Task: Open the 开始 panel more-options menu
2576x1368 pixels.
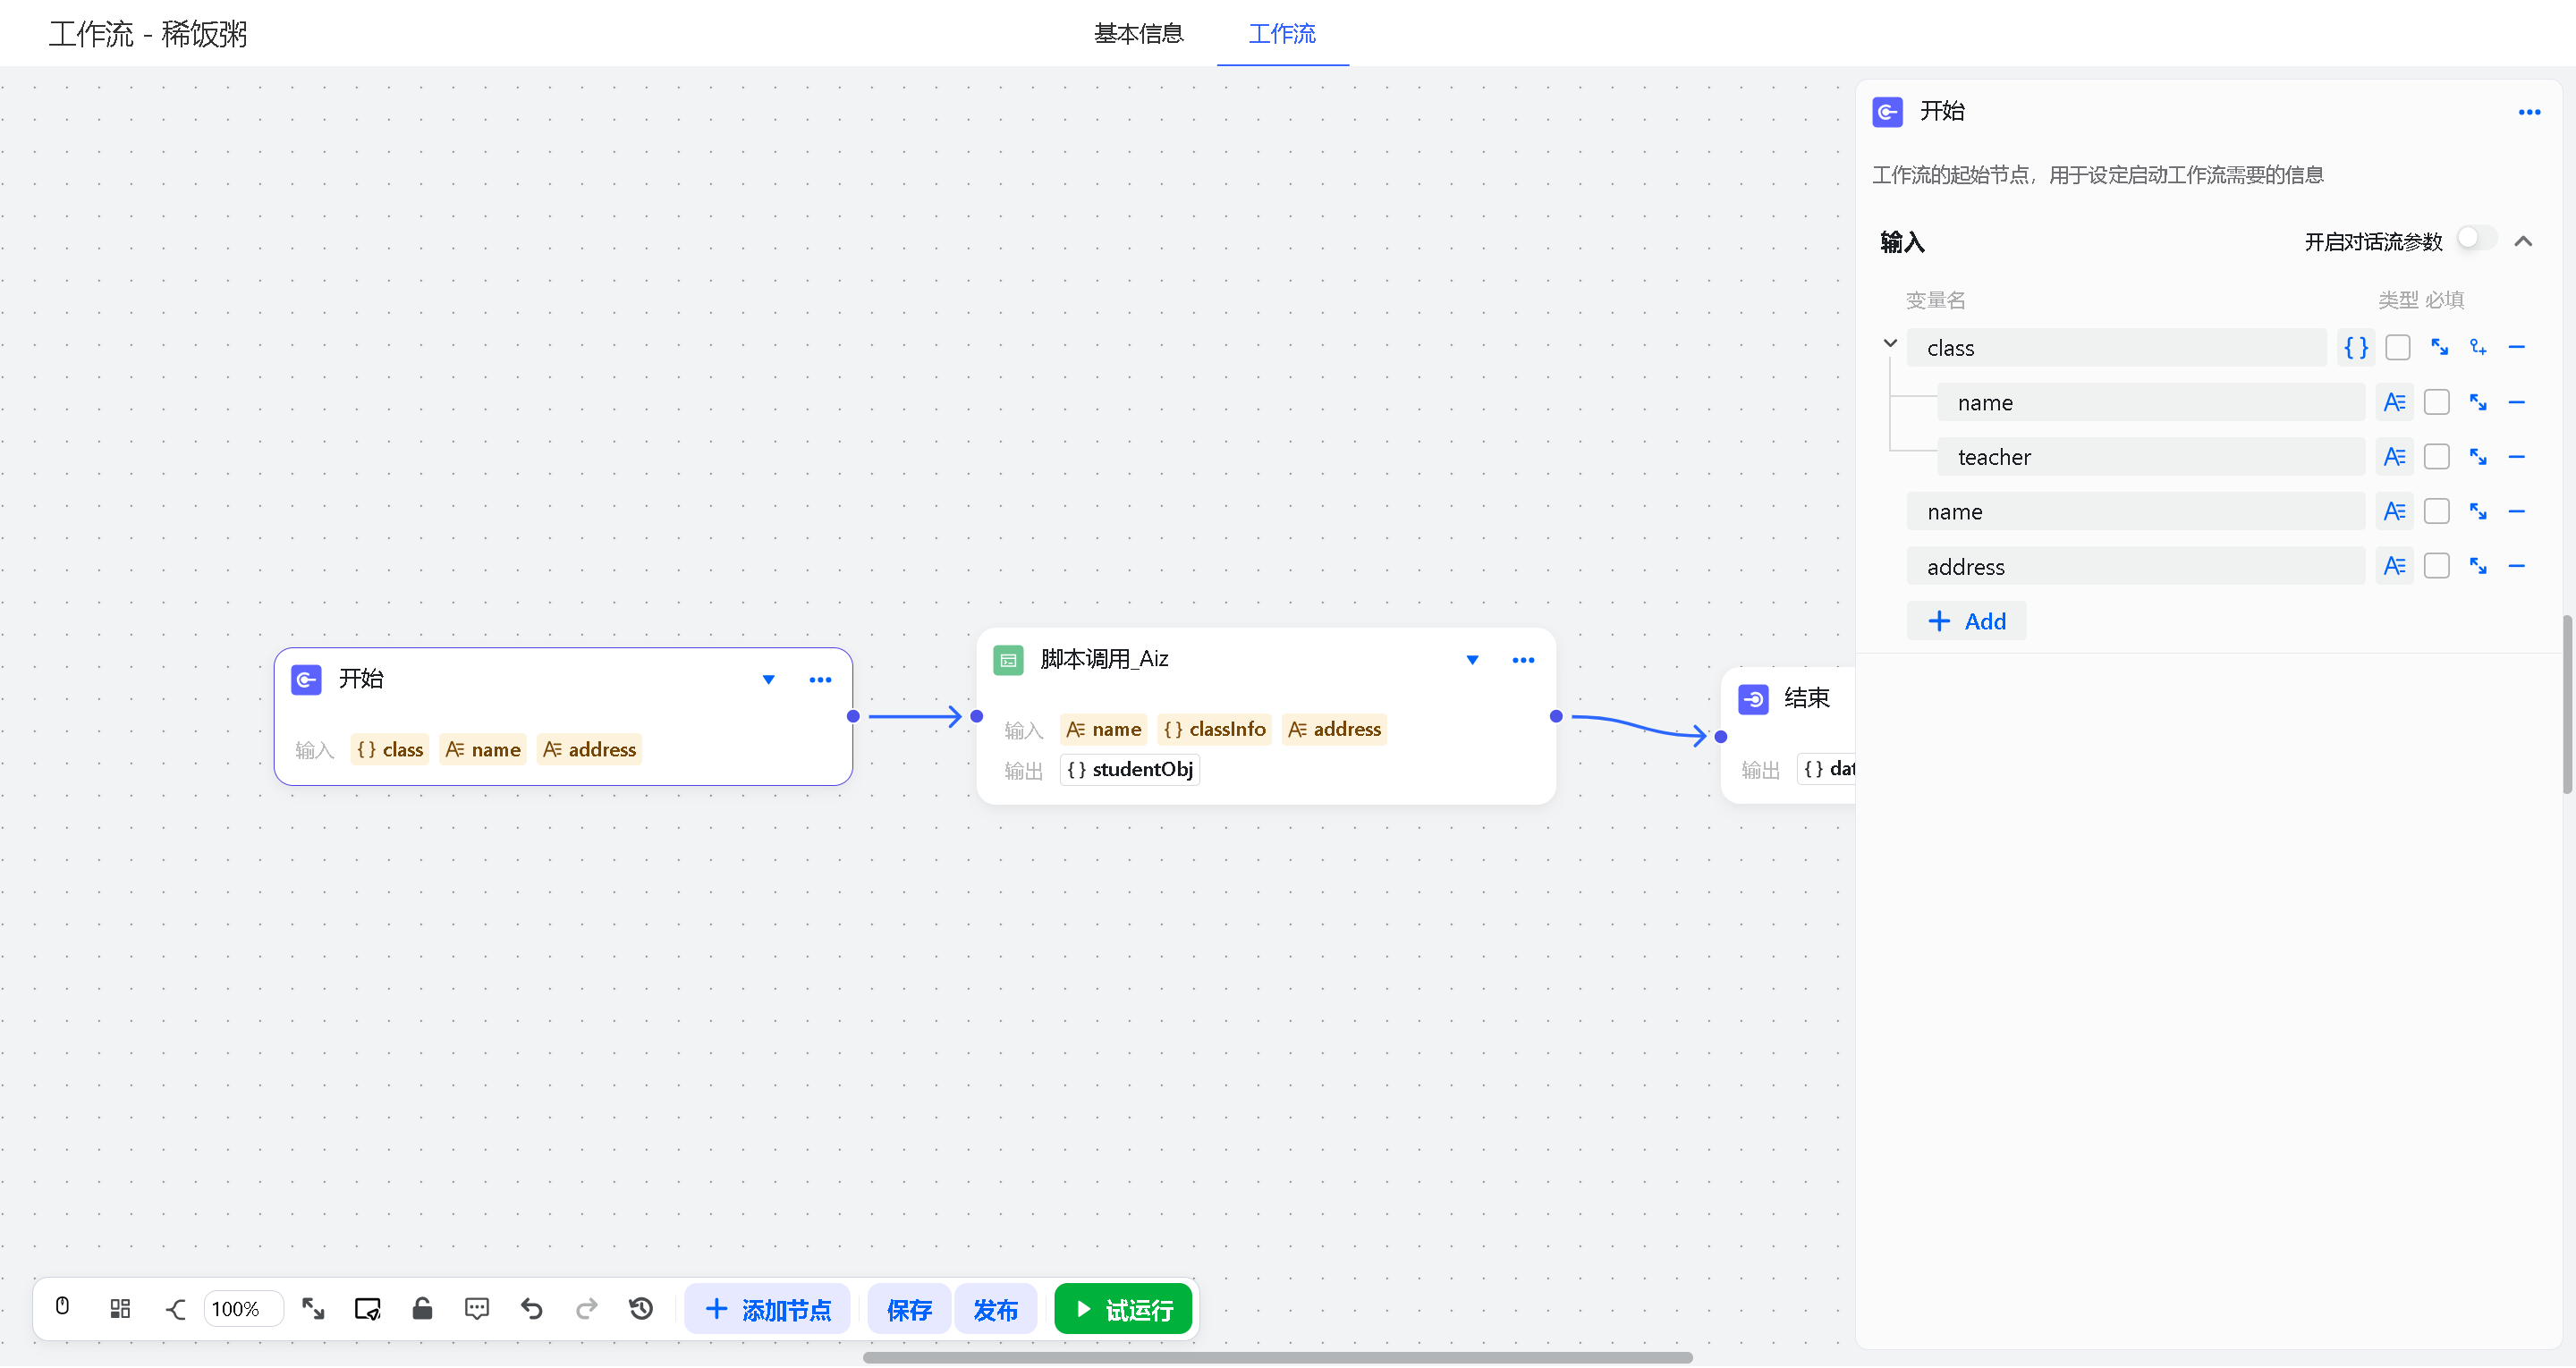Action: tap(2529, 112)
